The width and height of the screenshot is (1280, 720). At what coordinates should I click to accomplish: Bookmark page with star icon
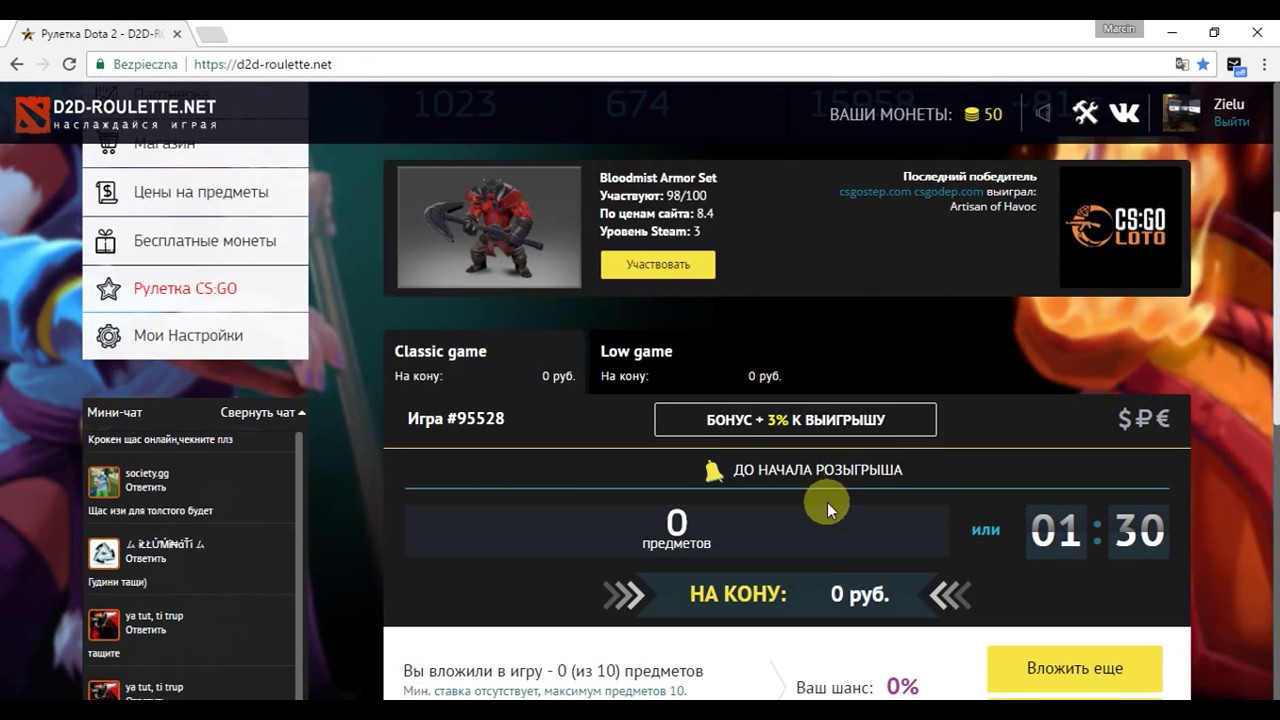1203,64
